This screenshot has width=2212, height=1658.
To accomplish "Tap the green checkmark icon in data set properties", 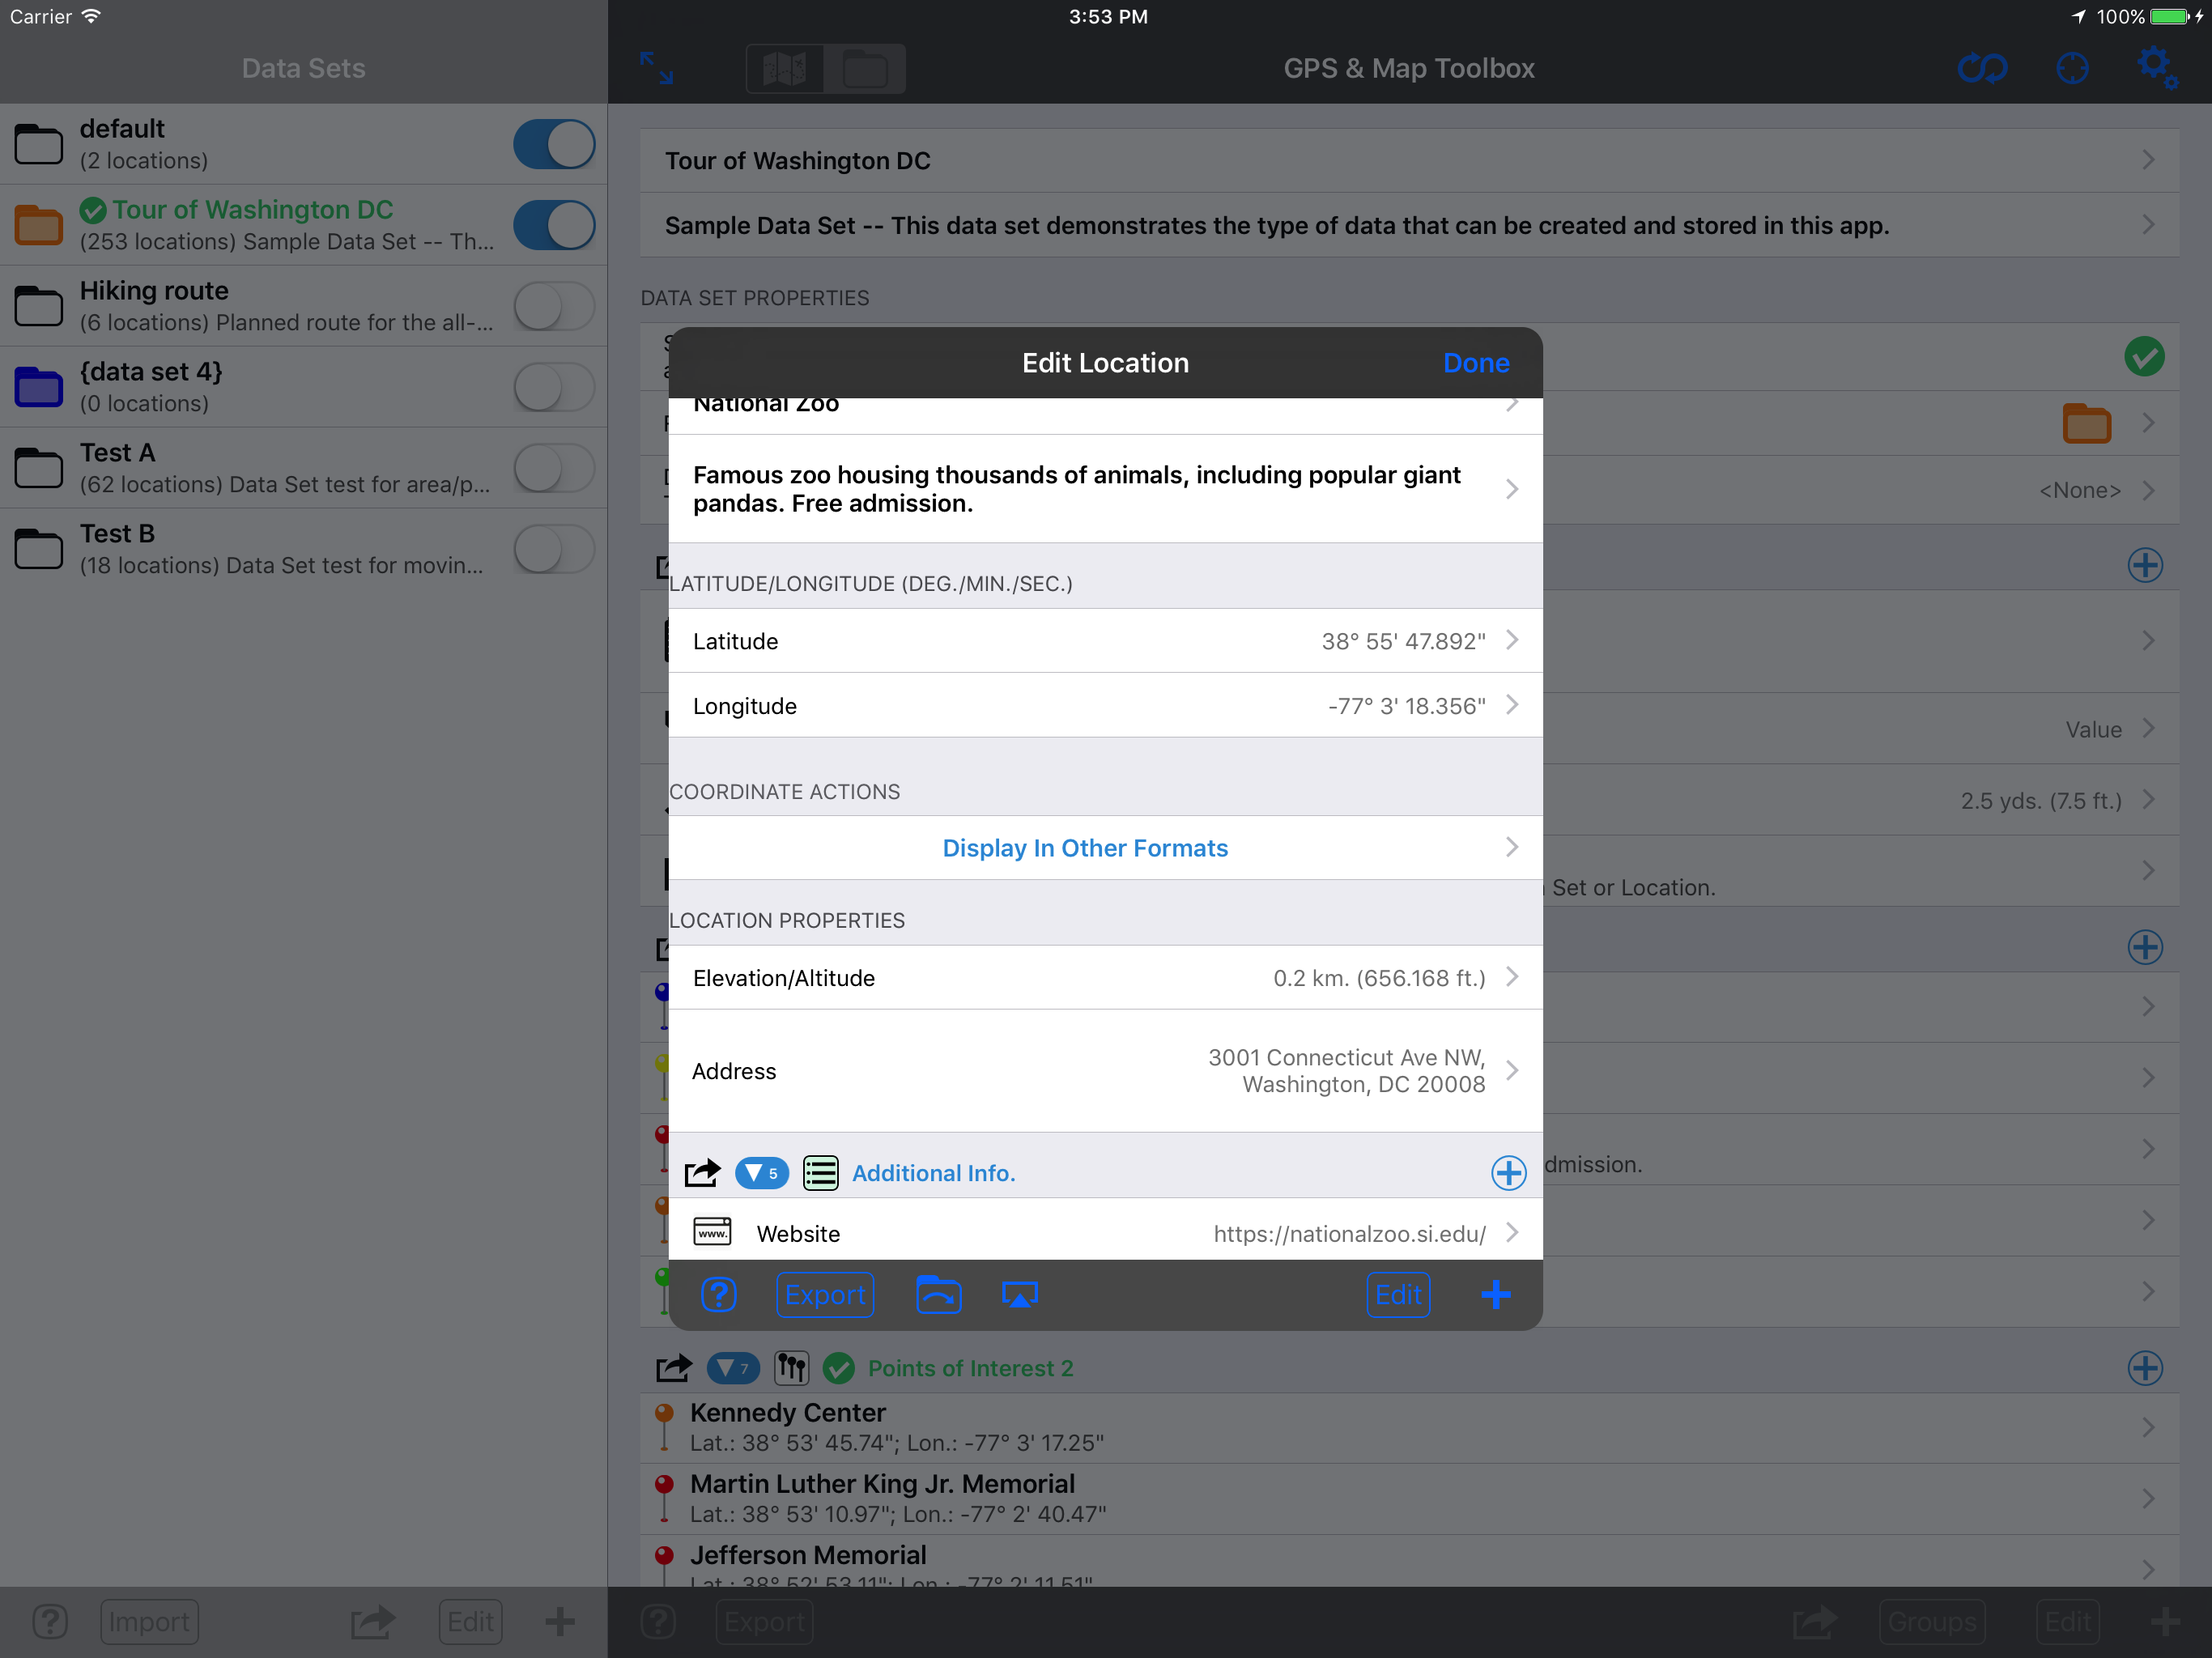I will (2144, 356).
